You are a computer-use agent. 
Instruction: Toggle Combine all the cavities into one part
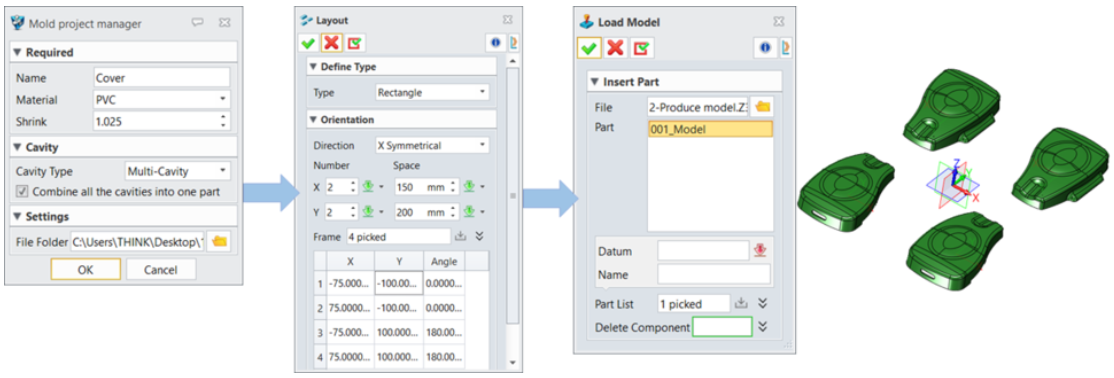click(x=22, y=191)
